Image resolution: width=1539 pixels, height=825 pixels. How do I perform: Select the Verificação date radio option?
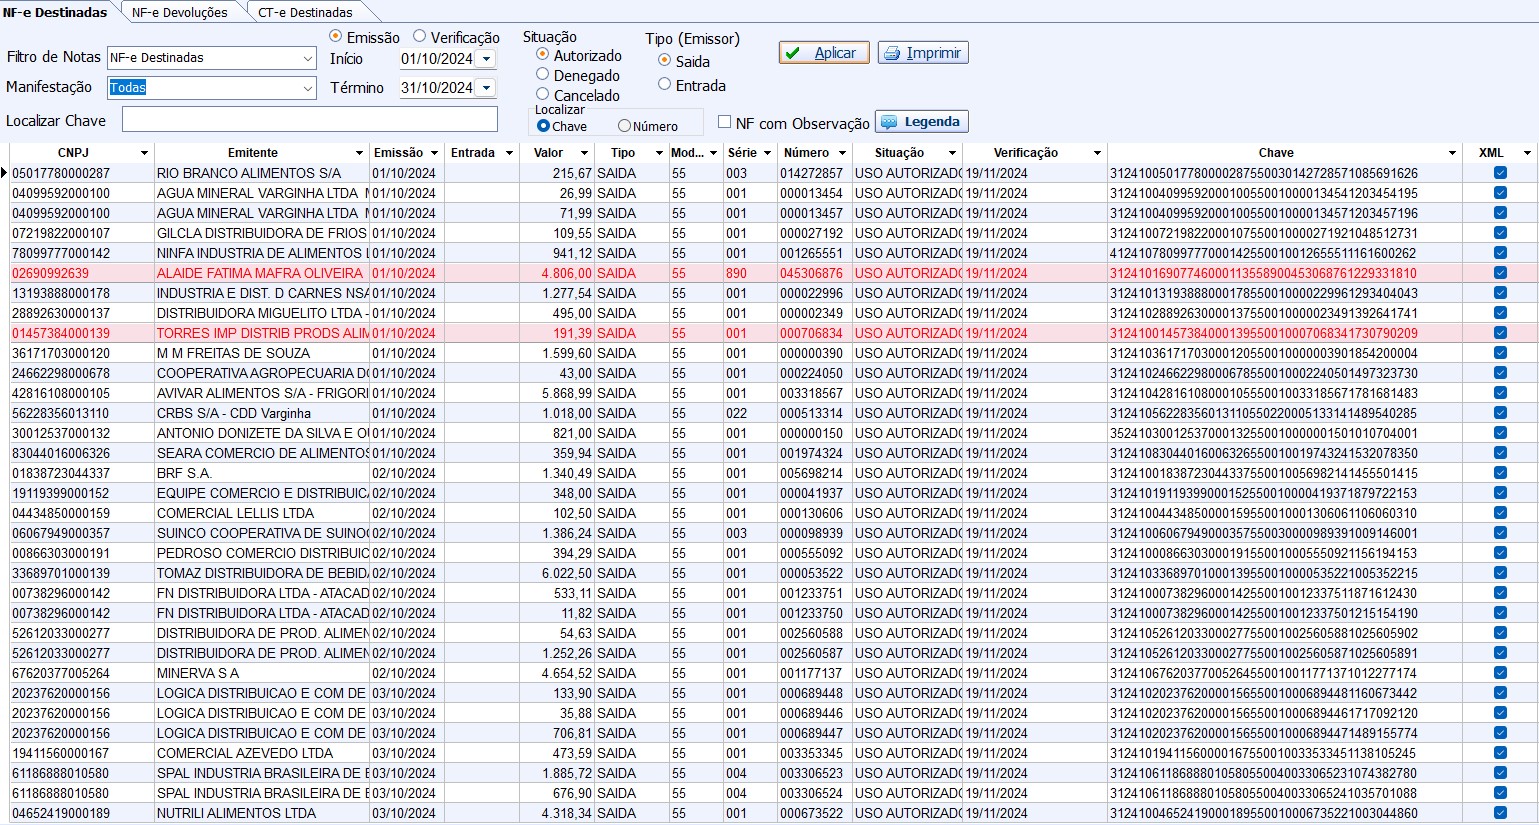pyautogui.click(x=420, y=36)
